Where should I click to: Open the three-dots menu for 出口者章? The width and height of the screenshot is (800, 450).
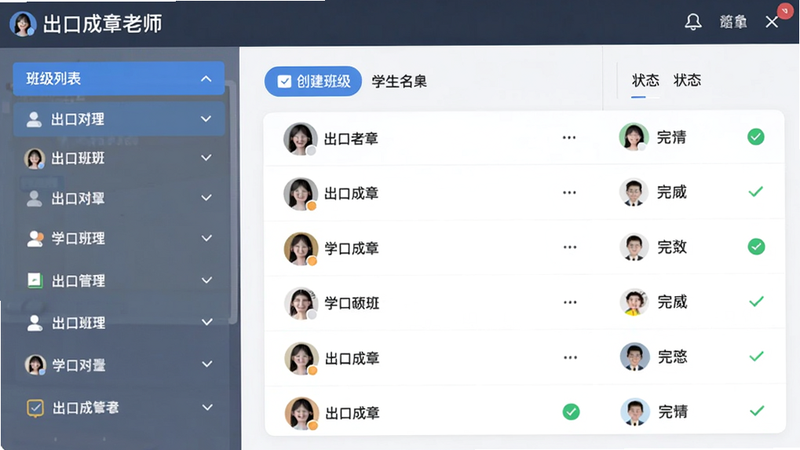pos(569,138)
